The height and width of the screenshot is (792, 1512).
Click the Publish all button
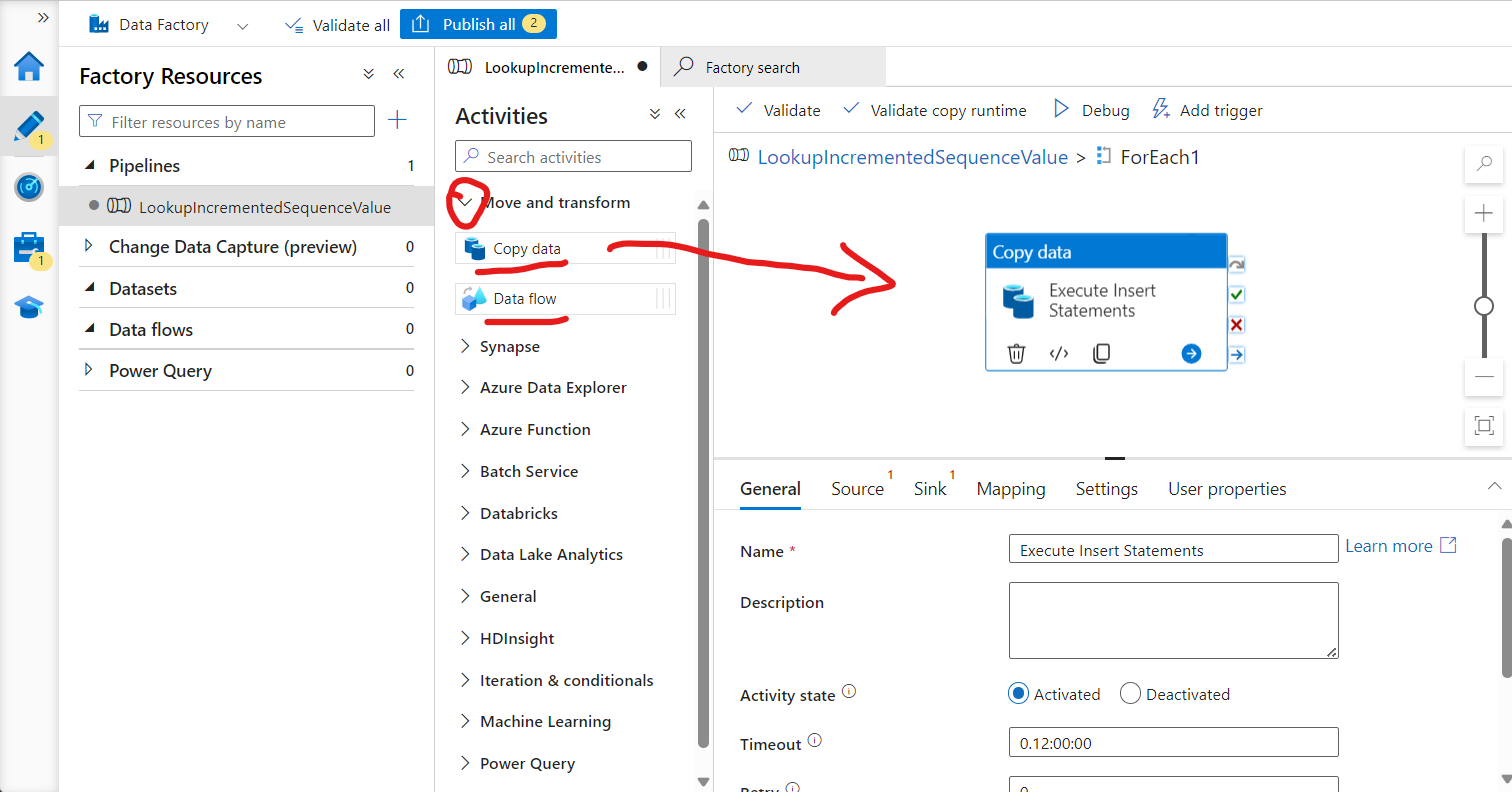(x=478, y=23)
